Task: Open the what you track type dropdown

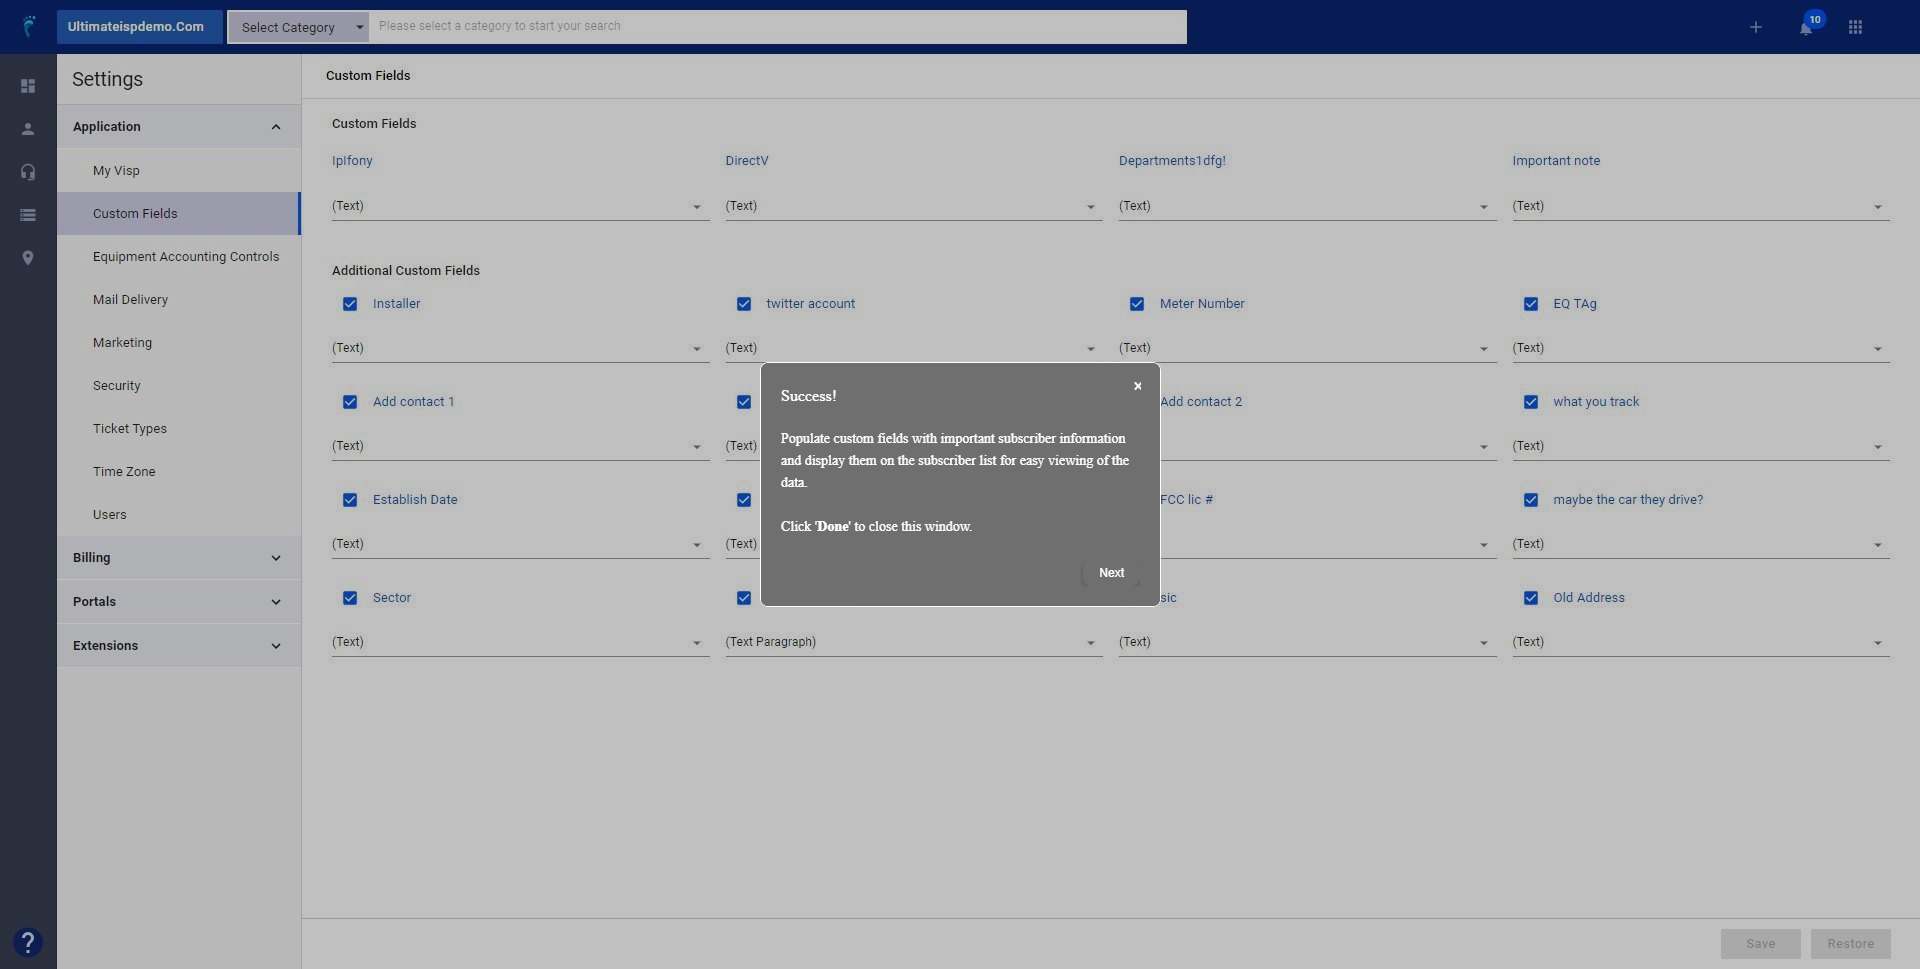Action: (1701, 446)
